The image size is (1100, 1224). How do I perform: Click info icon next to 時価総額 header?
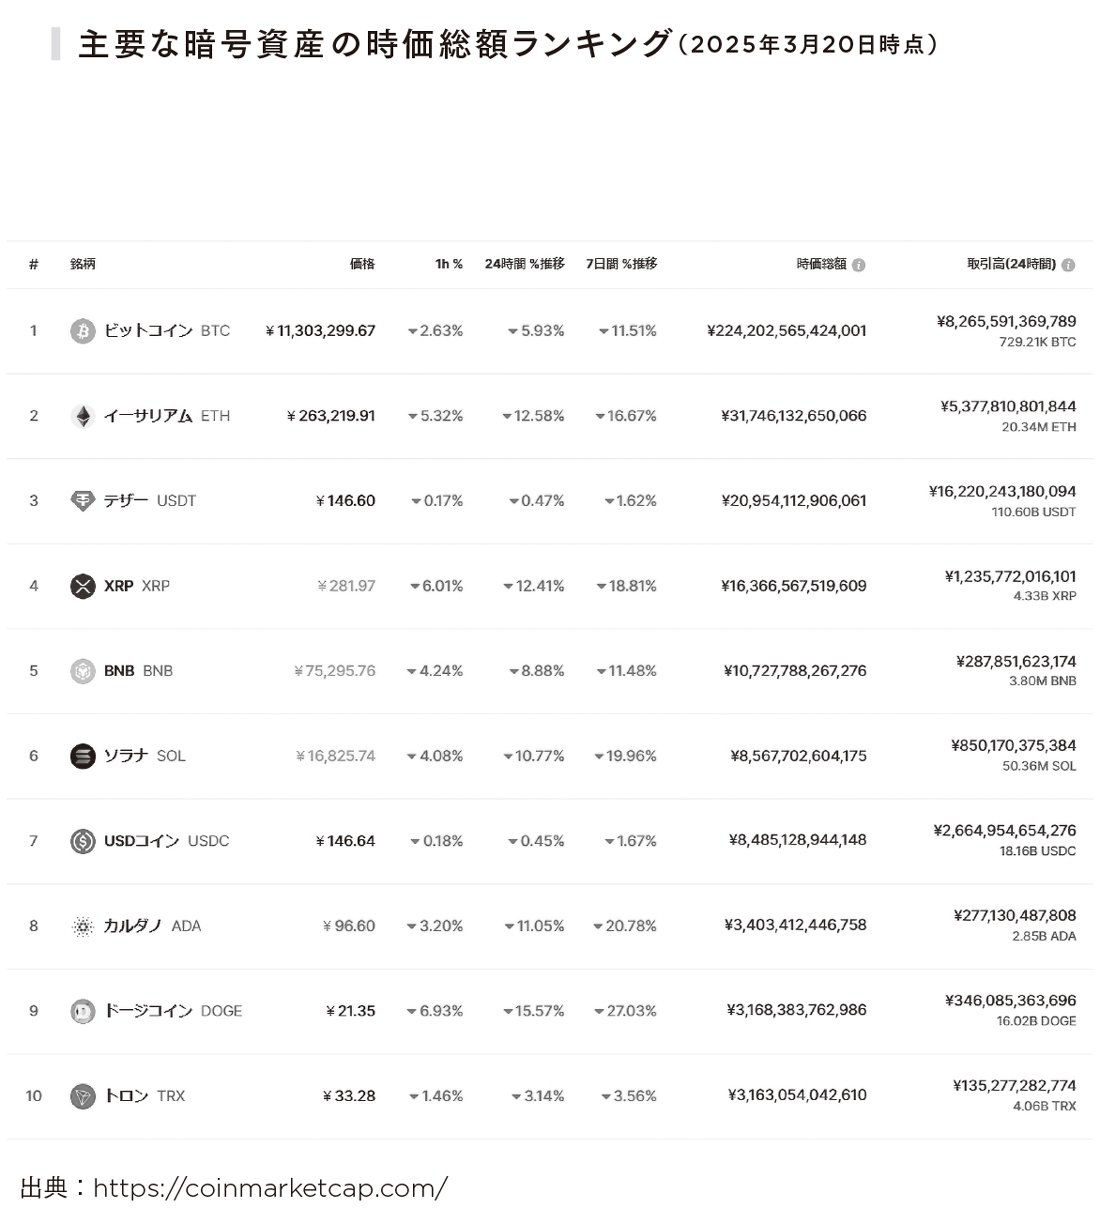859,265
